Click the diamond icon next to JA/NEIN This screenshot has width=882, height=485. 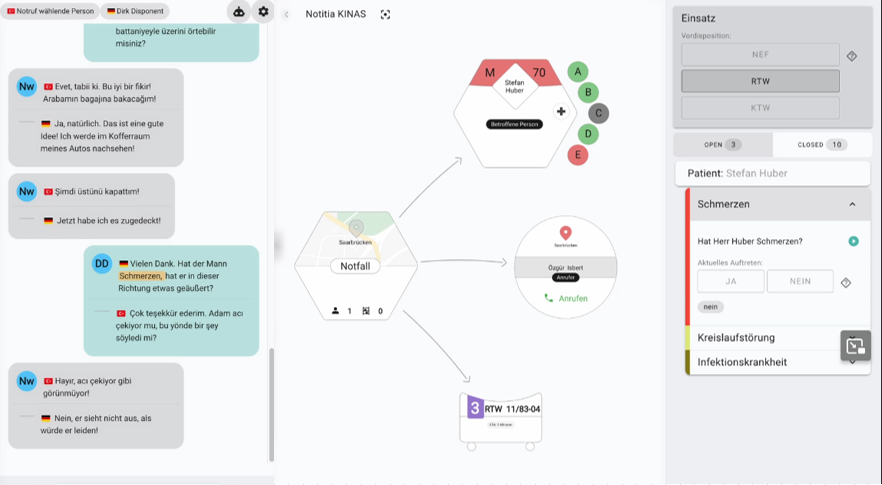point(846,282)
